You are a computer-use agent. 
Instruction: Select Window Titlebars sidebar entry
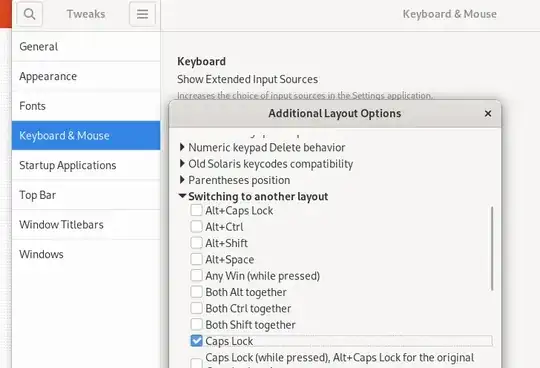coord(86,224)
